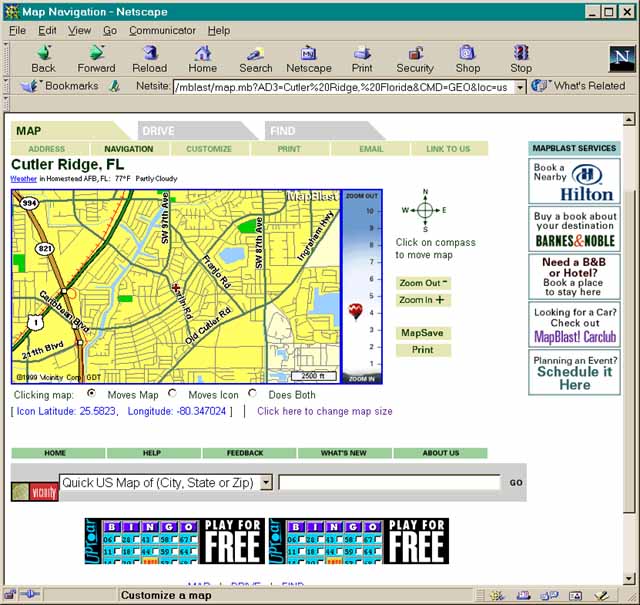Click the Netscape N logo

tap(622, 59)
